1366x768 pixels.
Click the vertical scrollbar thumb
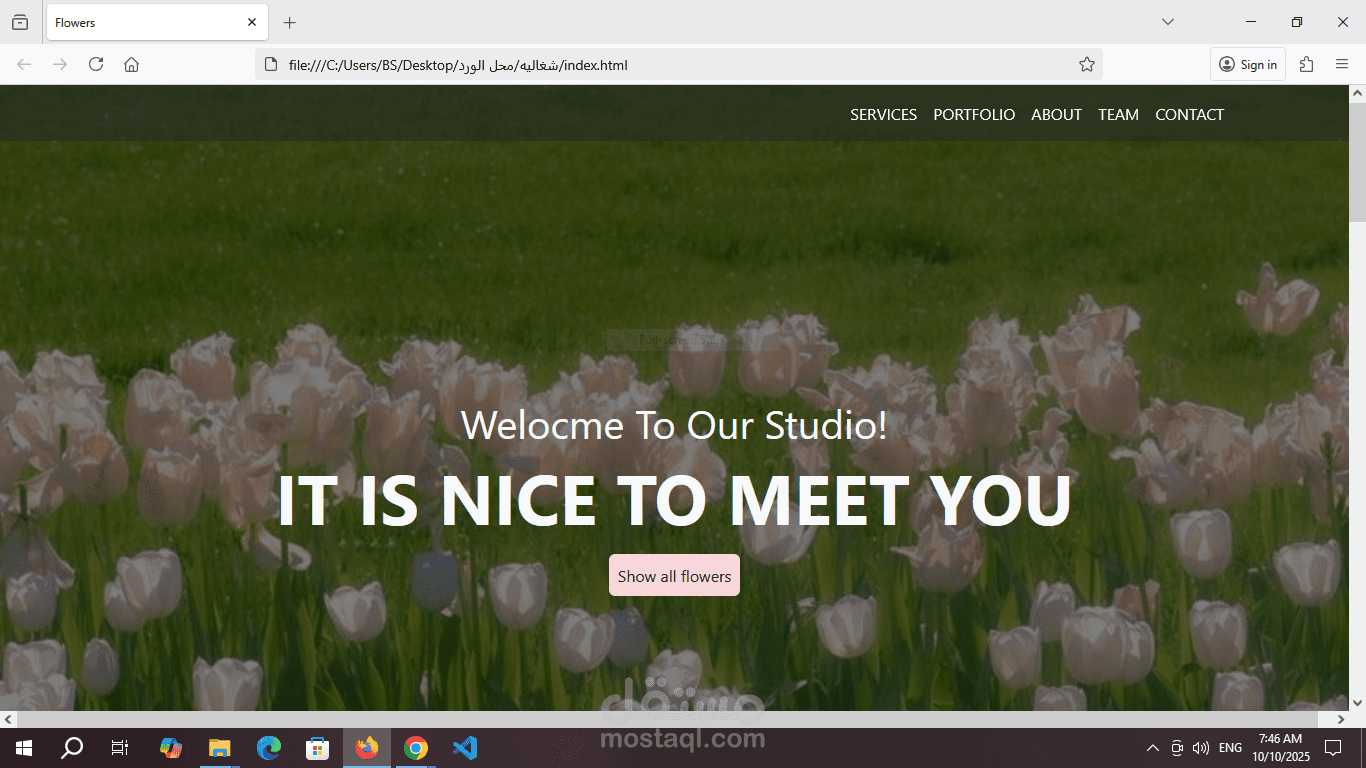pyautogui.click(x=1357, y=162)
